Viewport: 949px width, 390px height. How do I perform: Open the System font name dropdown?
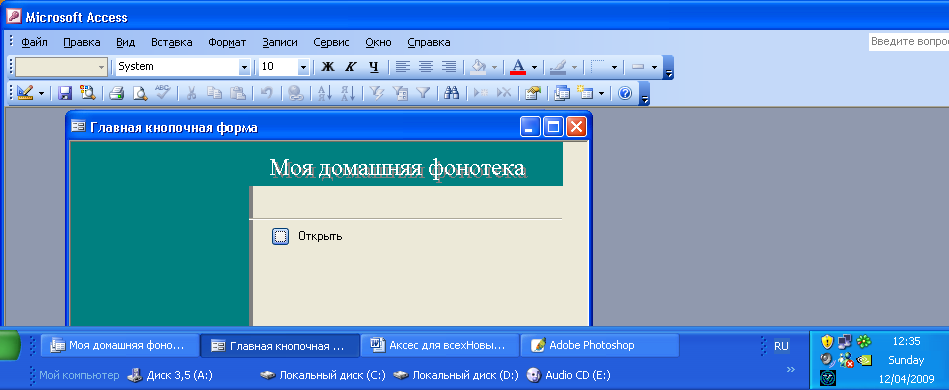(245, 67)
